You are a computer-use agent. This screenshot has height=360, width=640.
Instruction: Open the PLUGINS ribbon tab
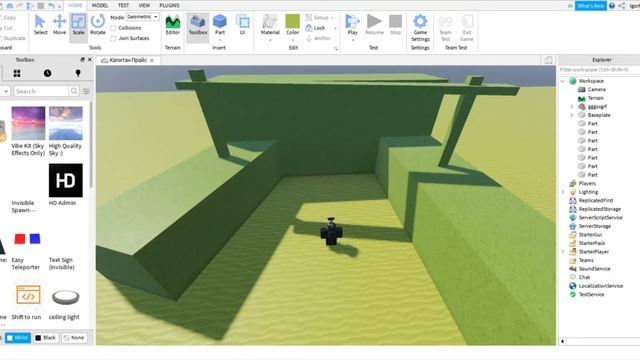click(x=169, y=5)
